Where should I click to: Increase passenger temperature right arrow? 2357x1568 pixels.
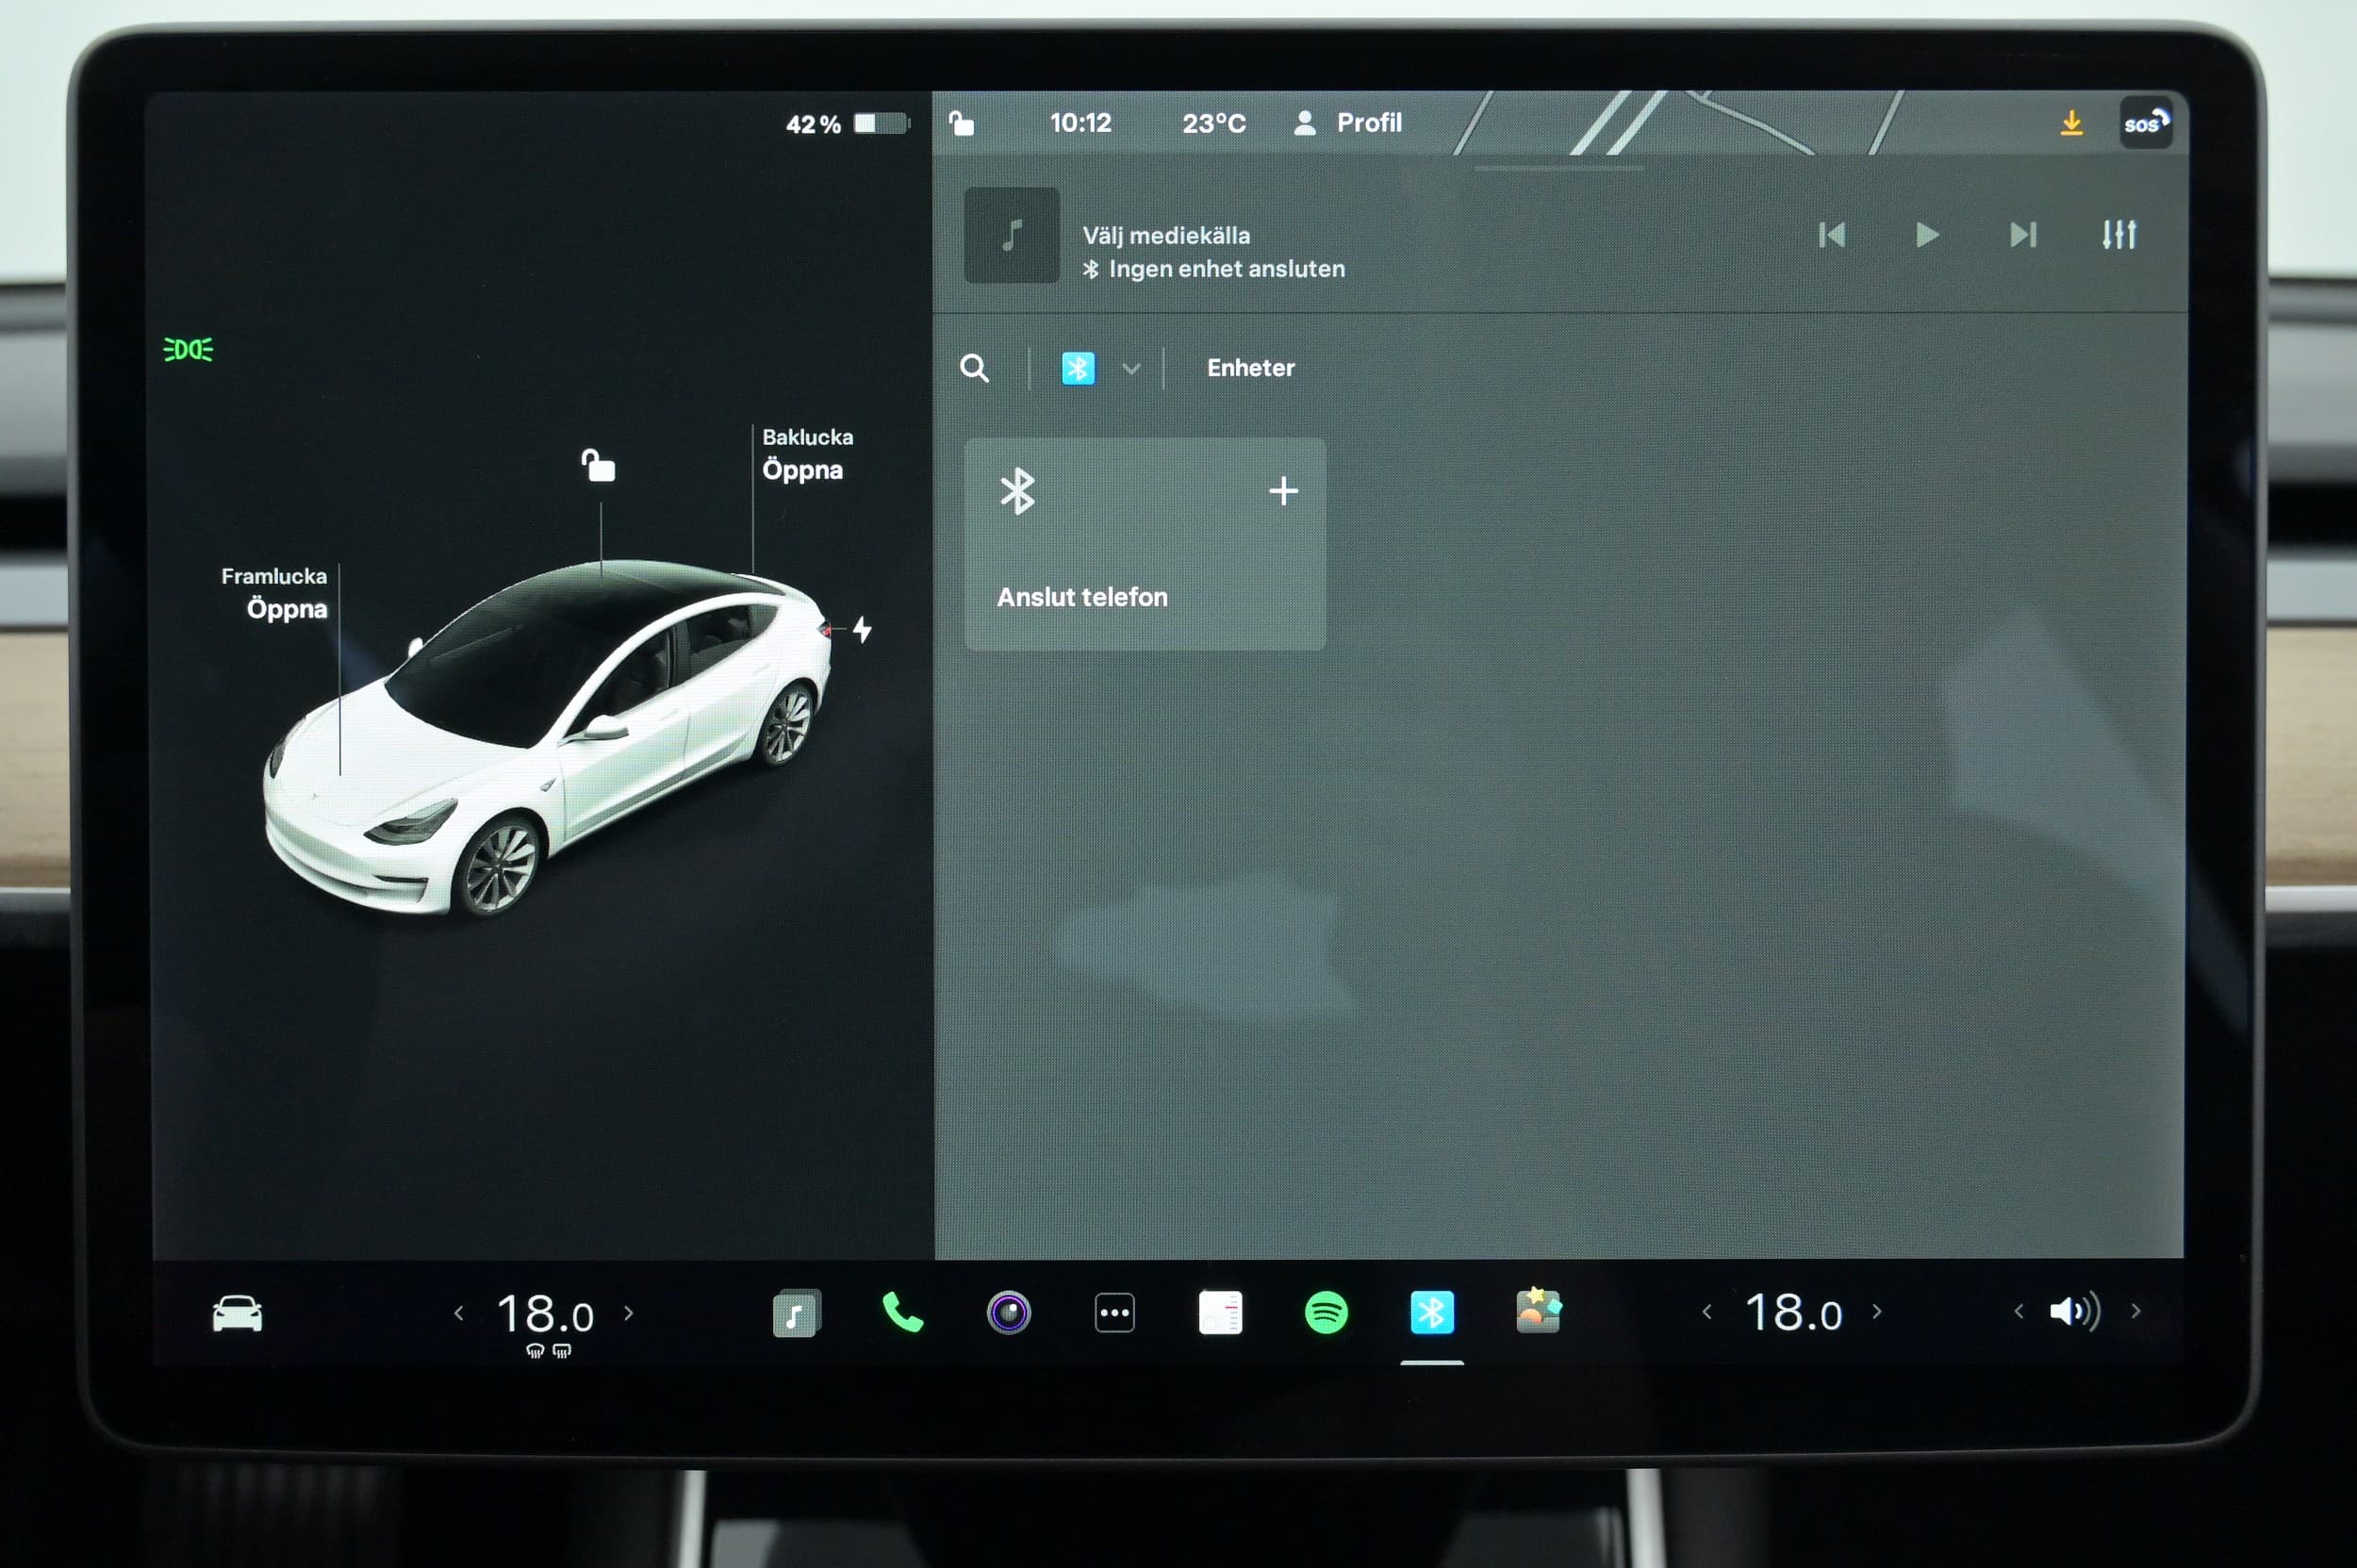tap(1877, 1312)
